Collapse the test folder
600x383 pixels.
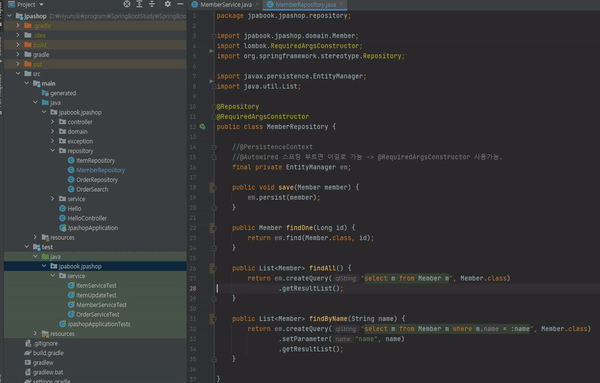[27, 247]
